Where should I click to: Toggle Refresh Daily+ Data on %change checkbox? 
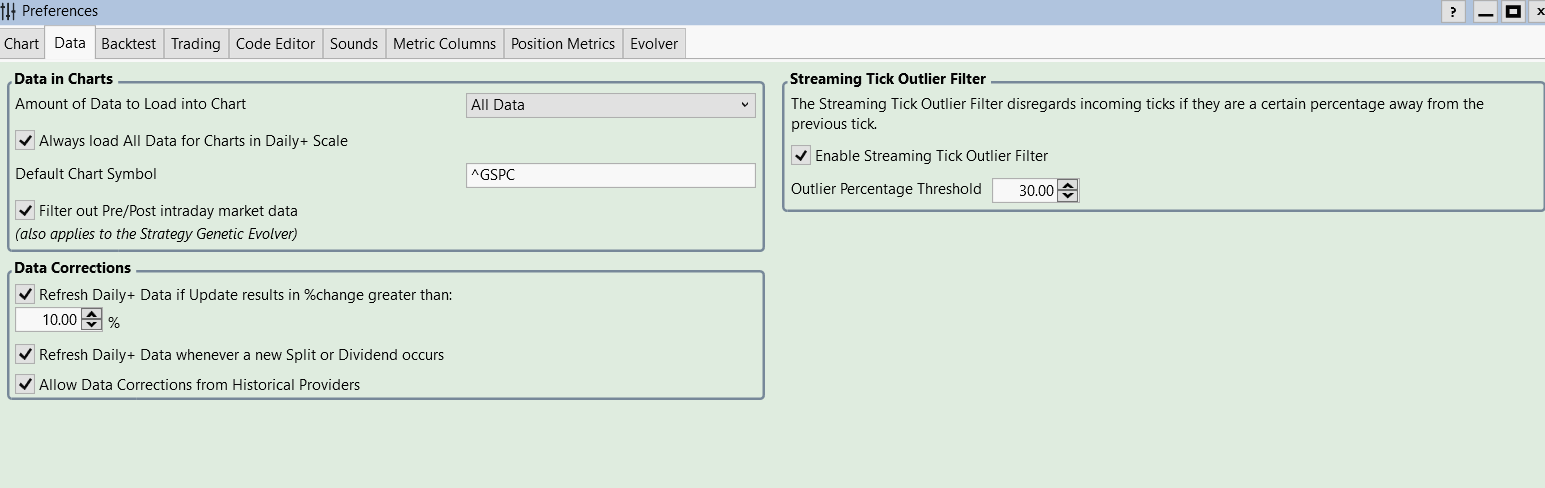pos(25,294)
